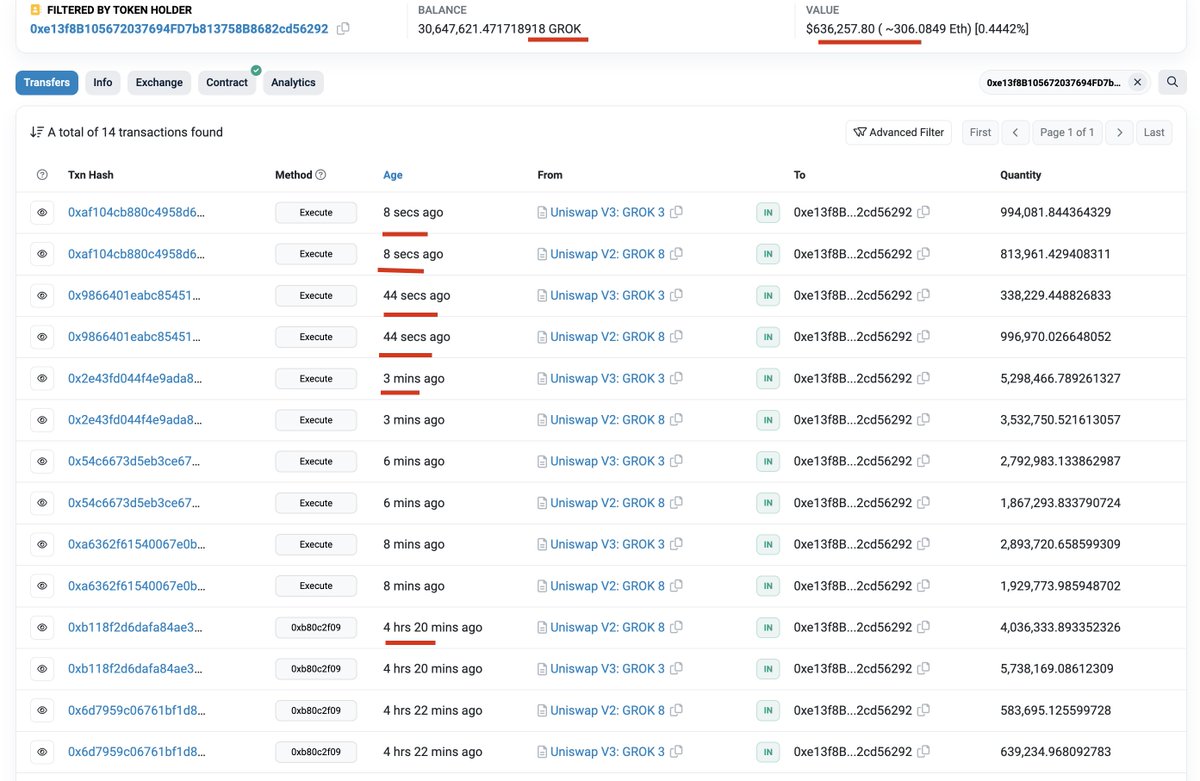1200x781 pixels.
Task: Click the Method column help icon
Action: point(321,175)
